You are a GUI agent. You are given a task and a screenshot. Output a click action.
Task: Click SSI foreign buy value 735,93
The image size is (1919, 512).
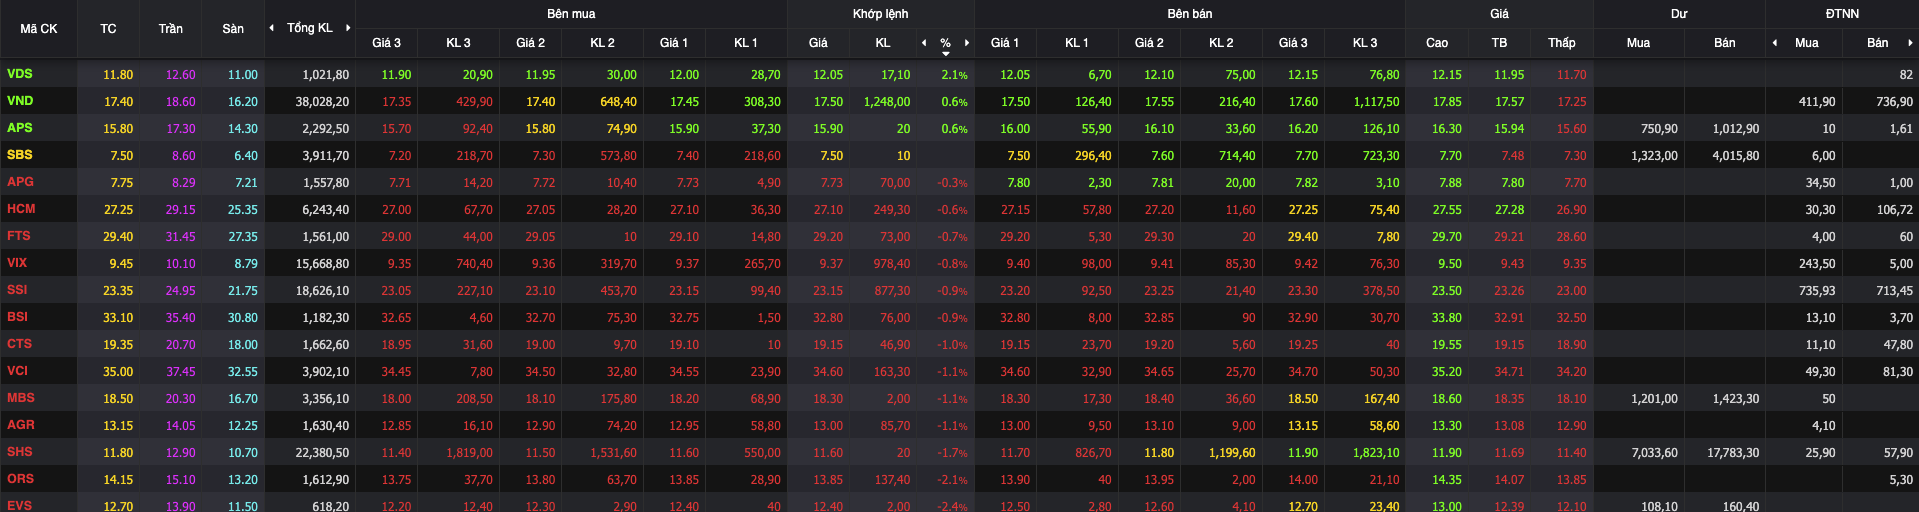point(1817,291)
